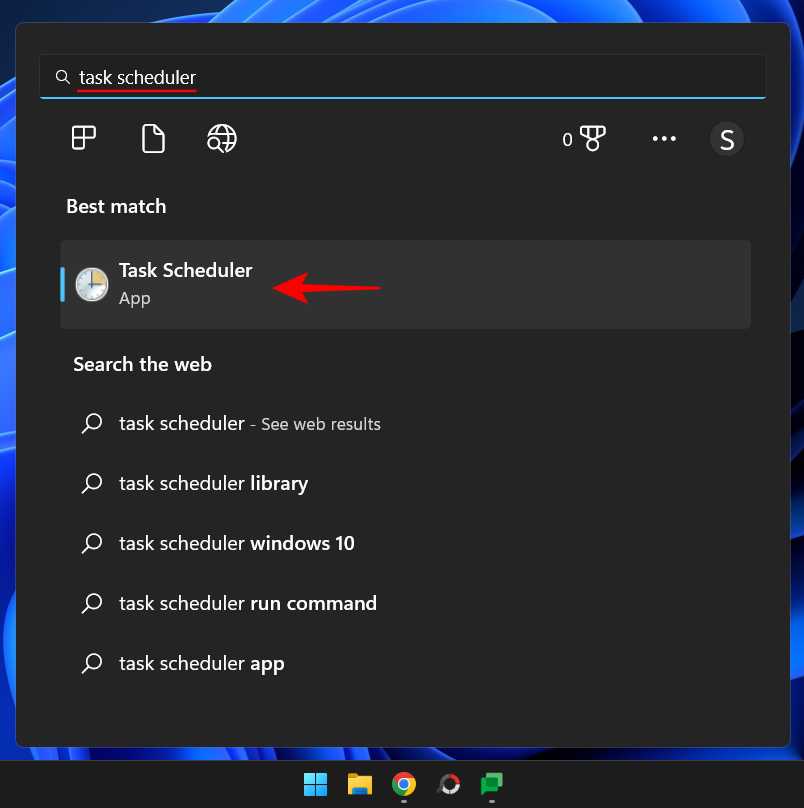Image resolution: width=804 pixels, height=808 pixels.
Task: Open the Task Scheduler app best match
Action: pyautogui.click(x=405, y=284)
